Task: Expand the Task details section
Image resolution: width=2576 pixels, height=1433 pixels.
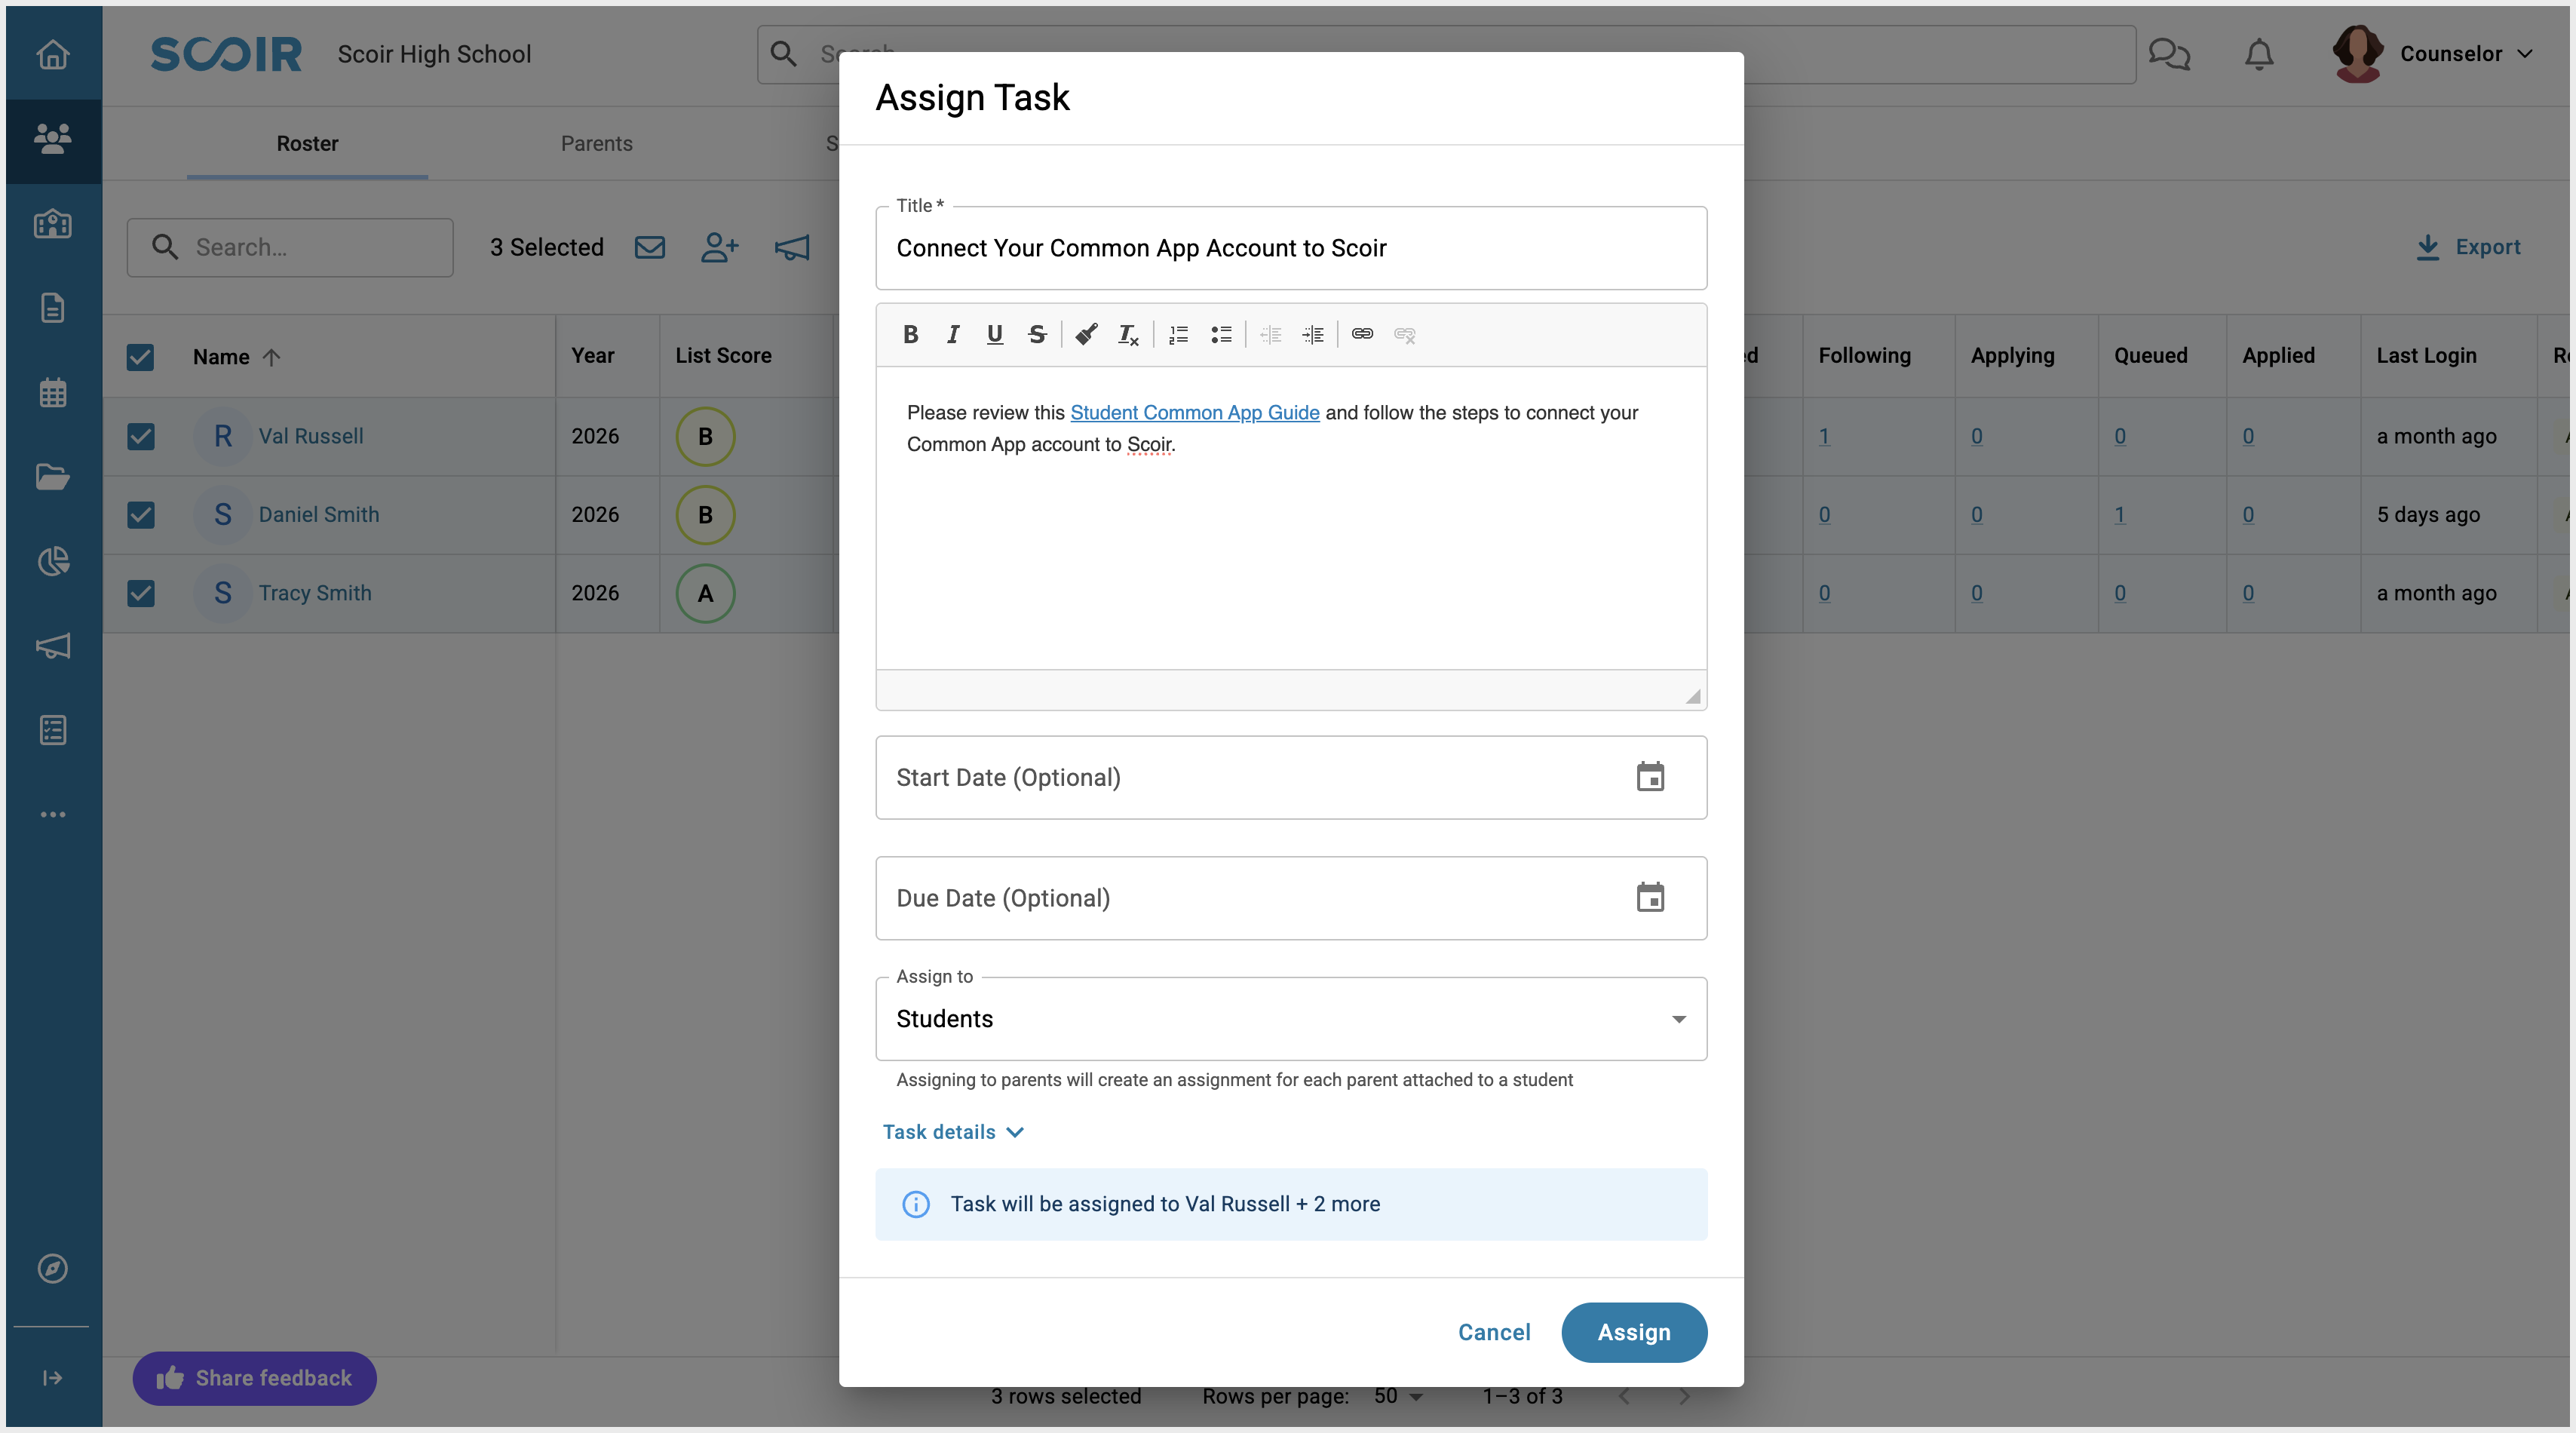Action: coord(953,1132)
